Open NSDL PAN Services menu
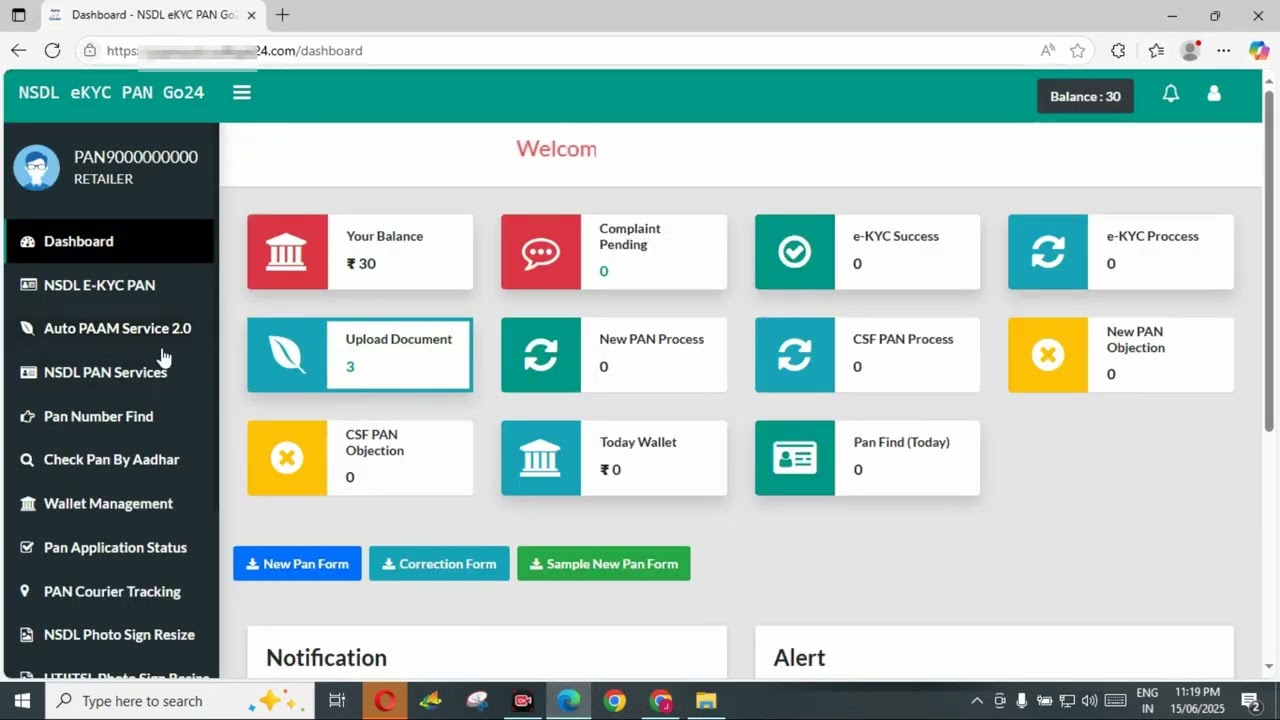Screen dimensions: 1280x720 pos(109,372)
